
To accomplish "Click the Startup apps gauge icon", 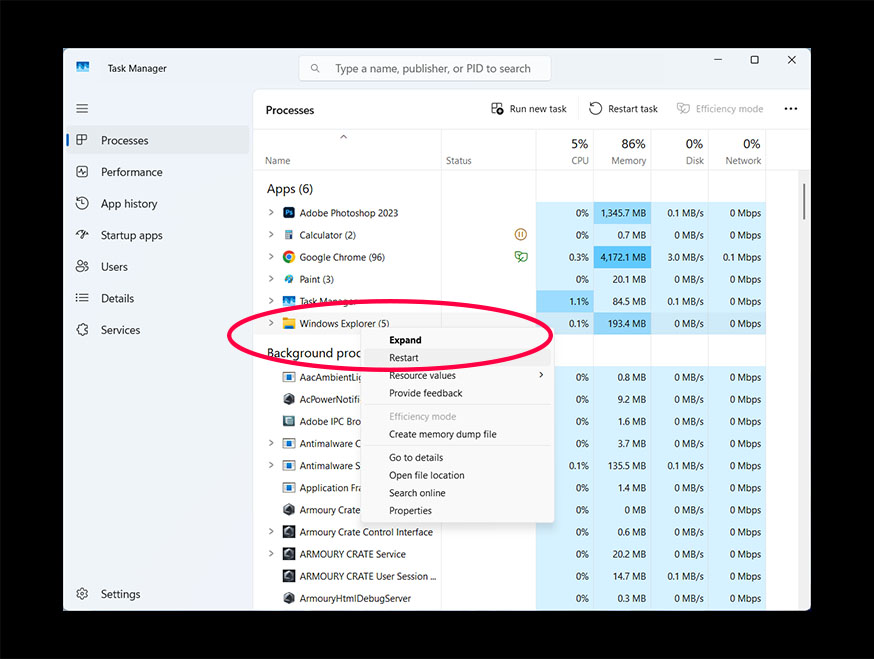I will (x=82, y=235).
